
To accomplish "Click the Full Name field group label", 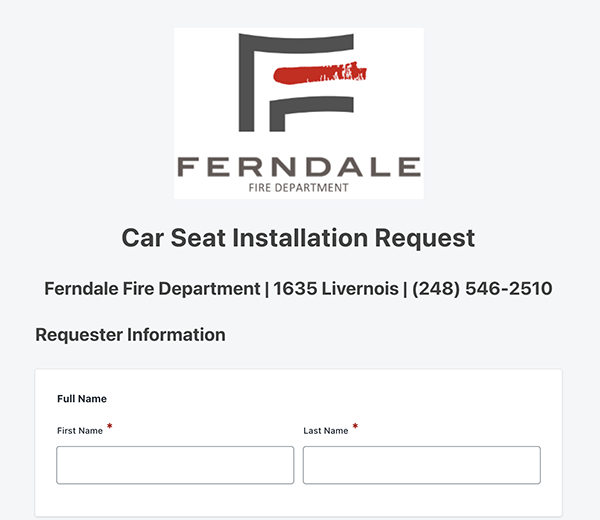I will 82,399.
